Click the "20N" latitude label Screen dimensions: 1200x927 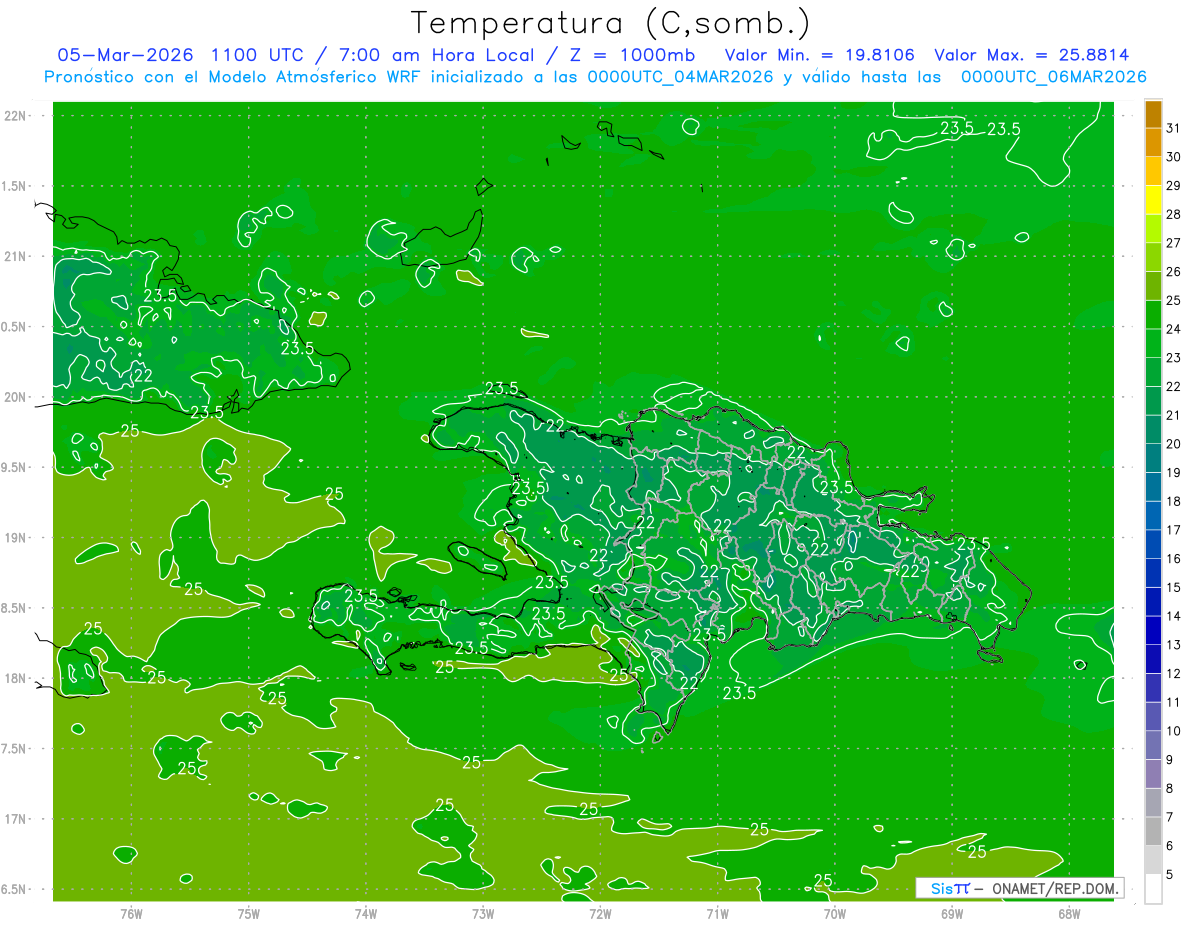pyautogui.click(x=17, y=397)
